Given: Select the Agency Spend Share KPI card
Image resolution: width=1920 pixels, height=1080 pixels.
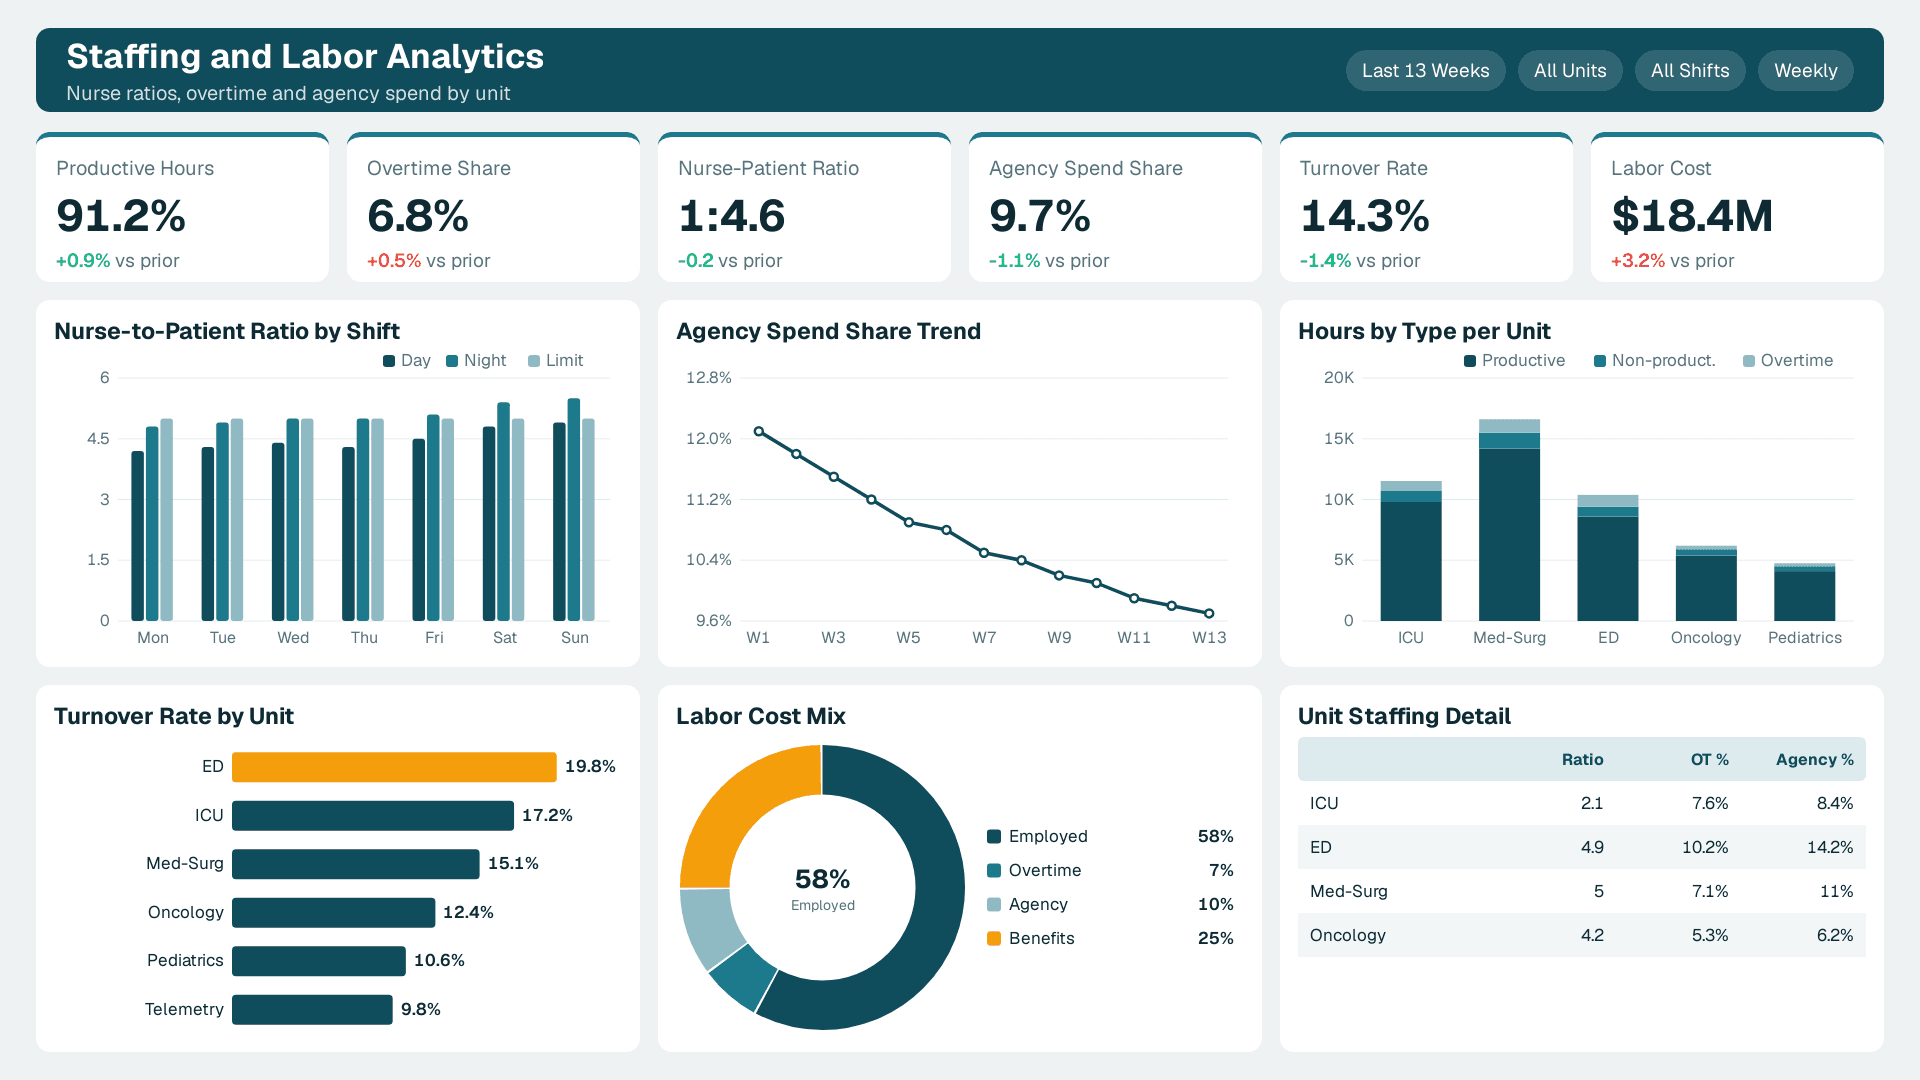Looking at the screenshot, I should click(x=1115, y=207).
